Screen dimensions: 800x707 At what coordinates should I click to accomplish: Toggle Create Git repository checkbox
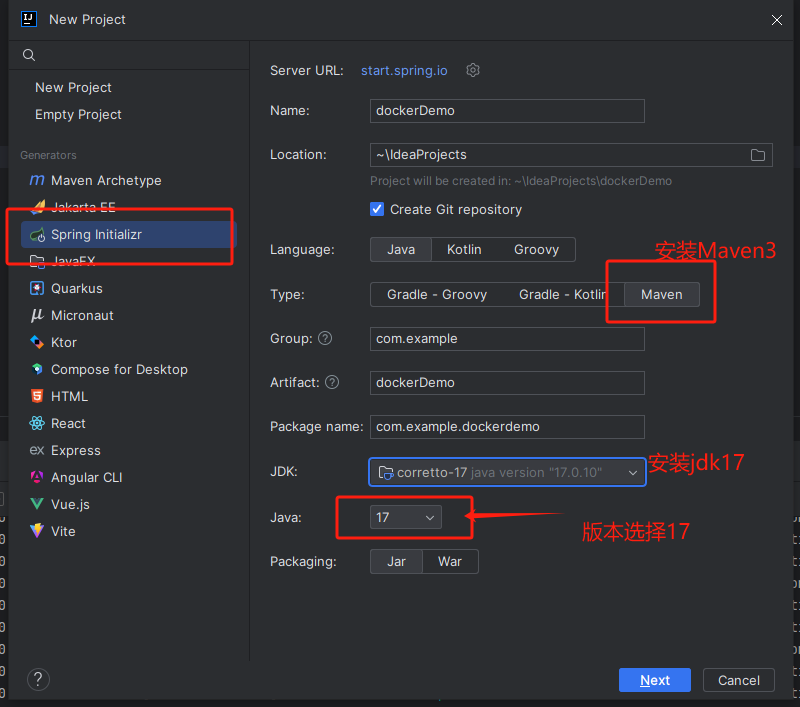[x=377, y=209]
